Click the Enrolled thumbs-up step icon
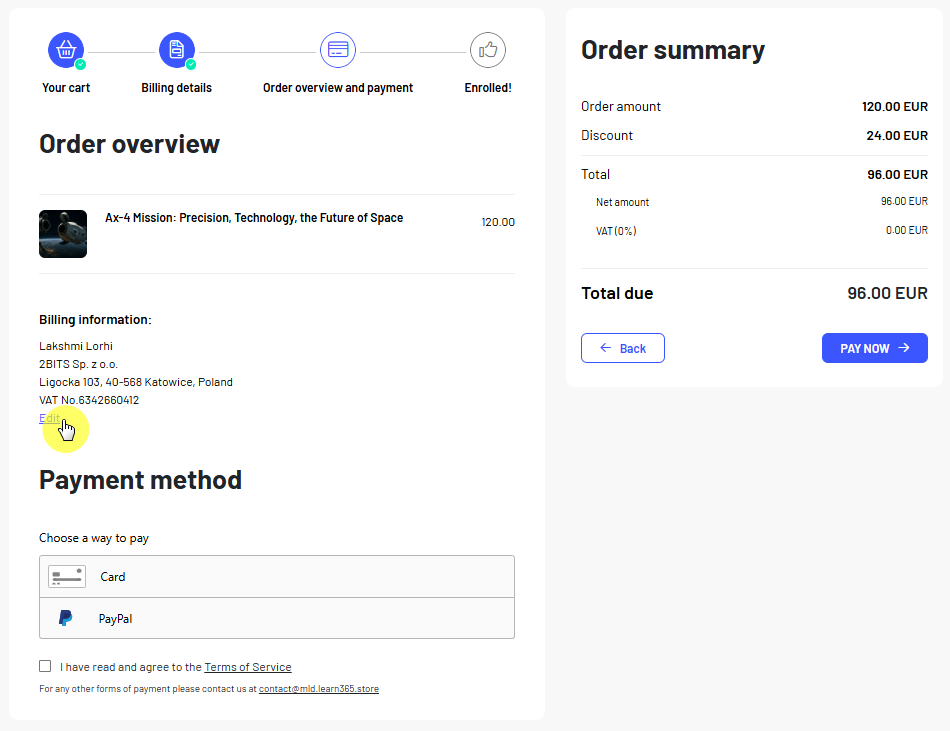The height and width of the screenshot is (731, 950). (x=488, y=50)
